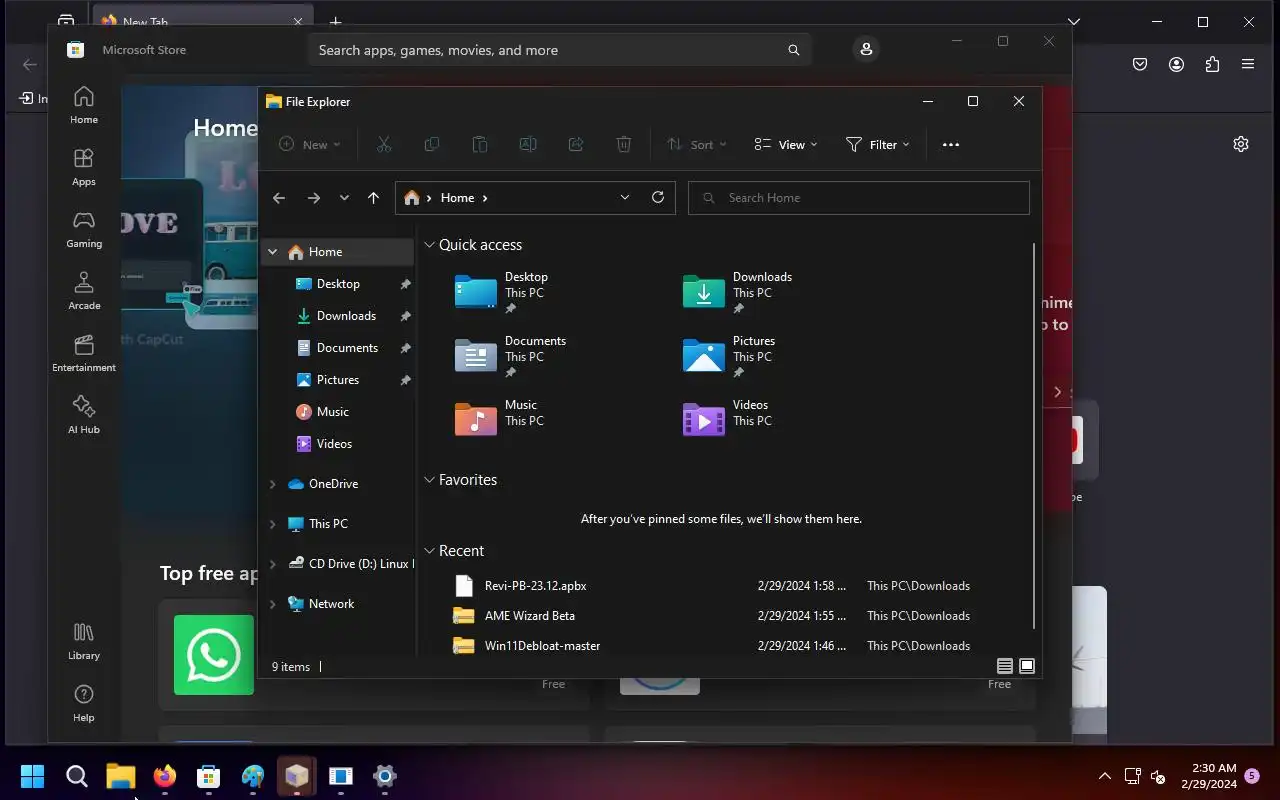Open the See more ellipsis menu
1280x800 pixels.
(951, 145)
